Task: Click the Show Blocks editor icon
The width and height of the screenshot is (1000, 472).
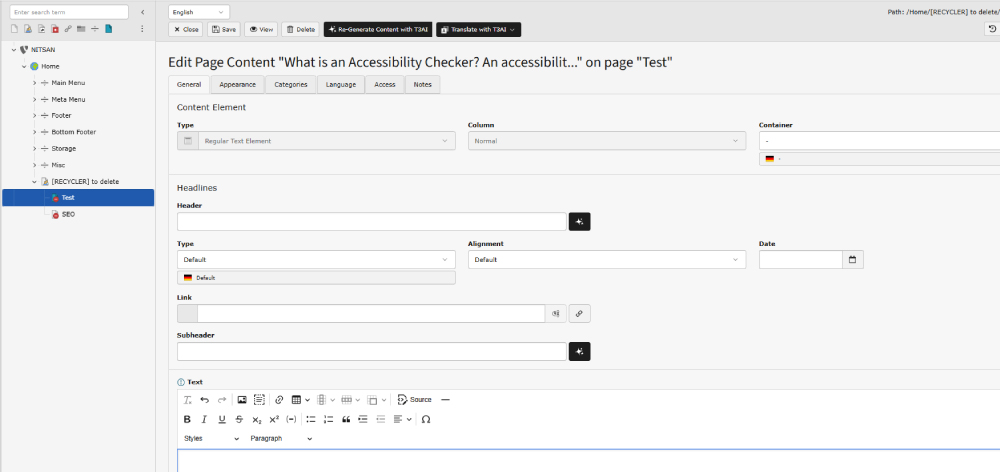Action: point(259,400)
